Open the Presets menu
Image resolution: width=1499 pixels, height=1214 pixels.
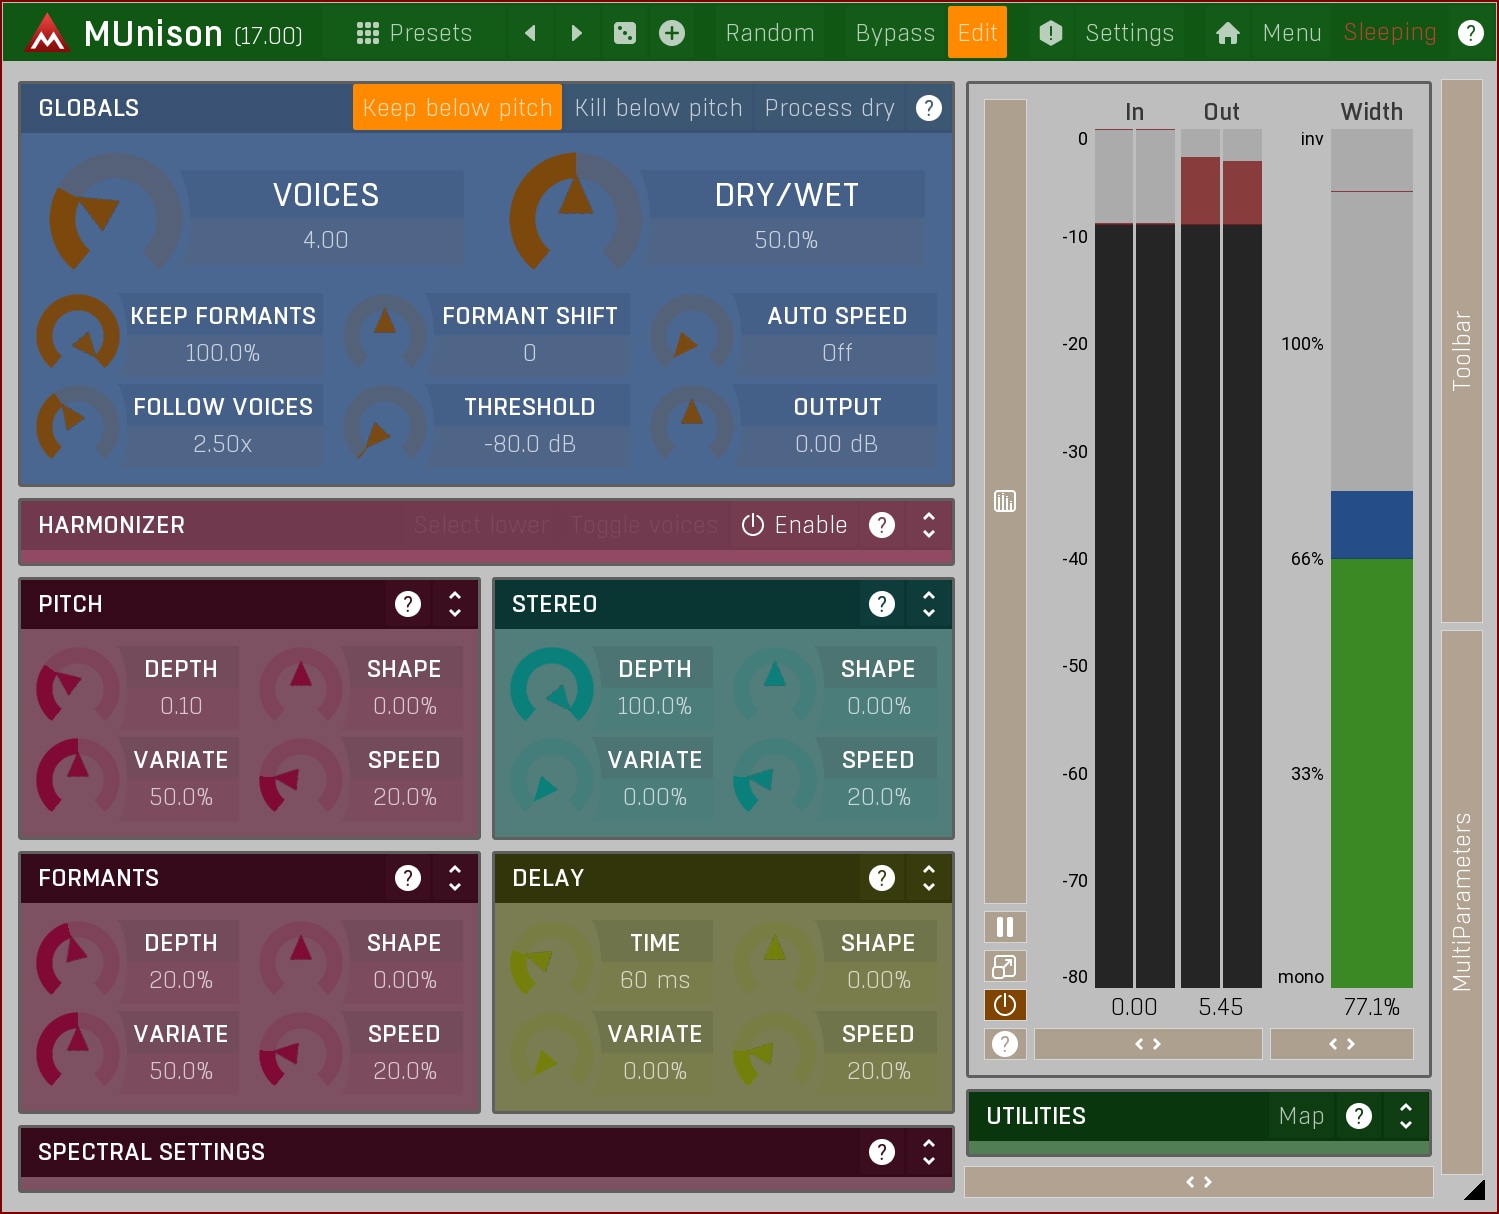pos(415,33)
